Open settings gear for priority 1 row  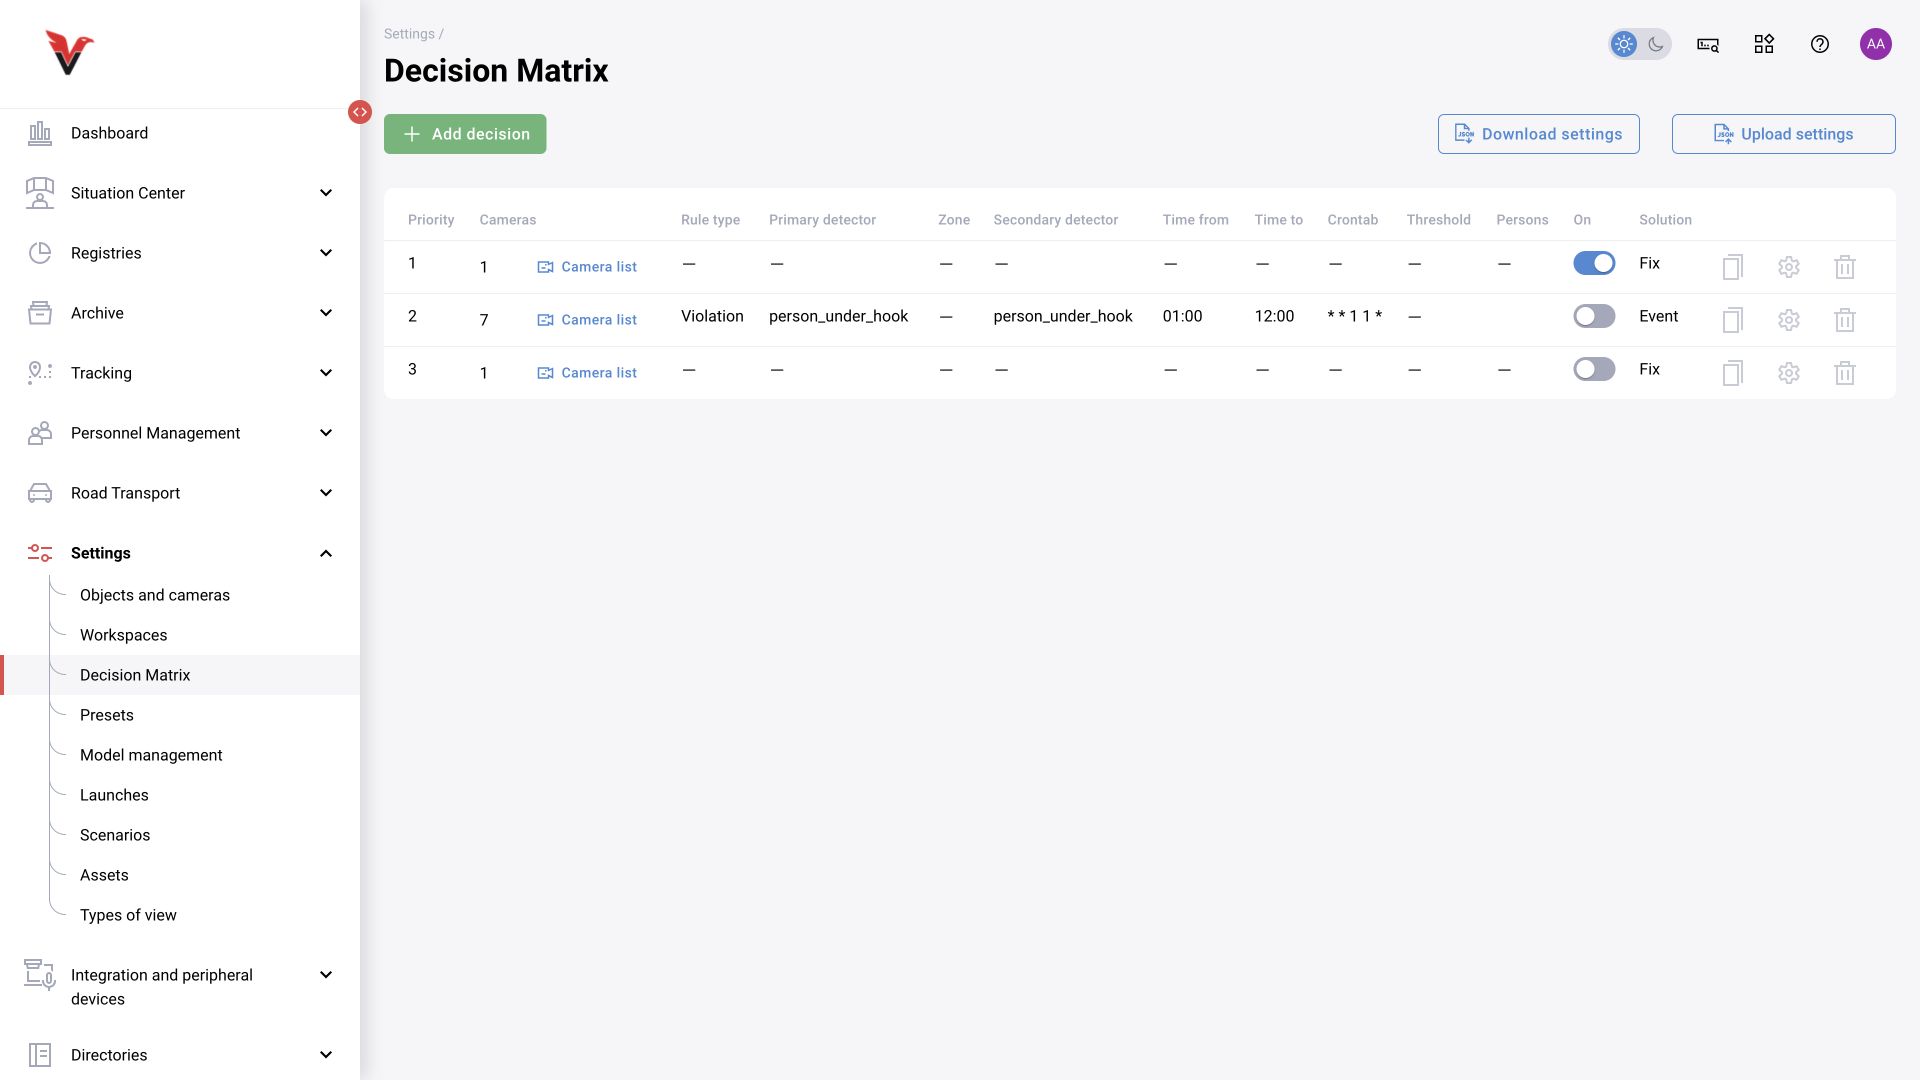point(1789,267)
